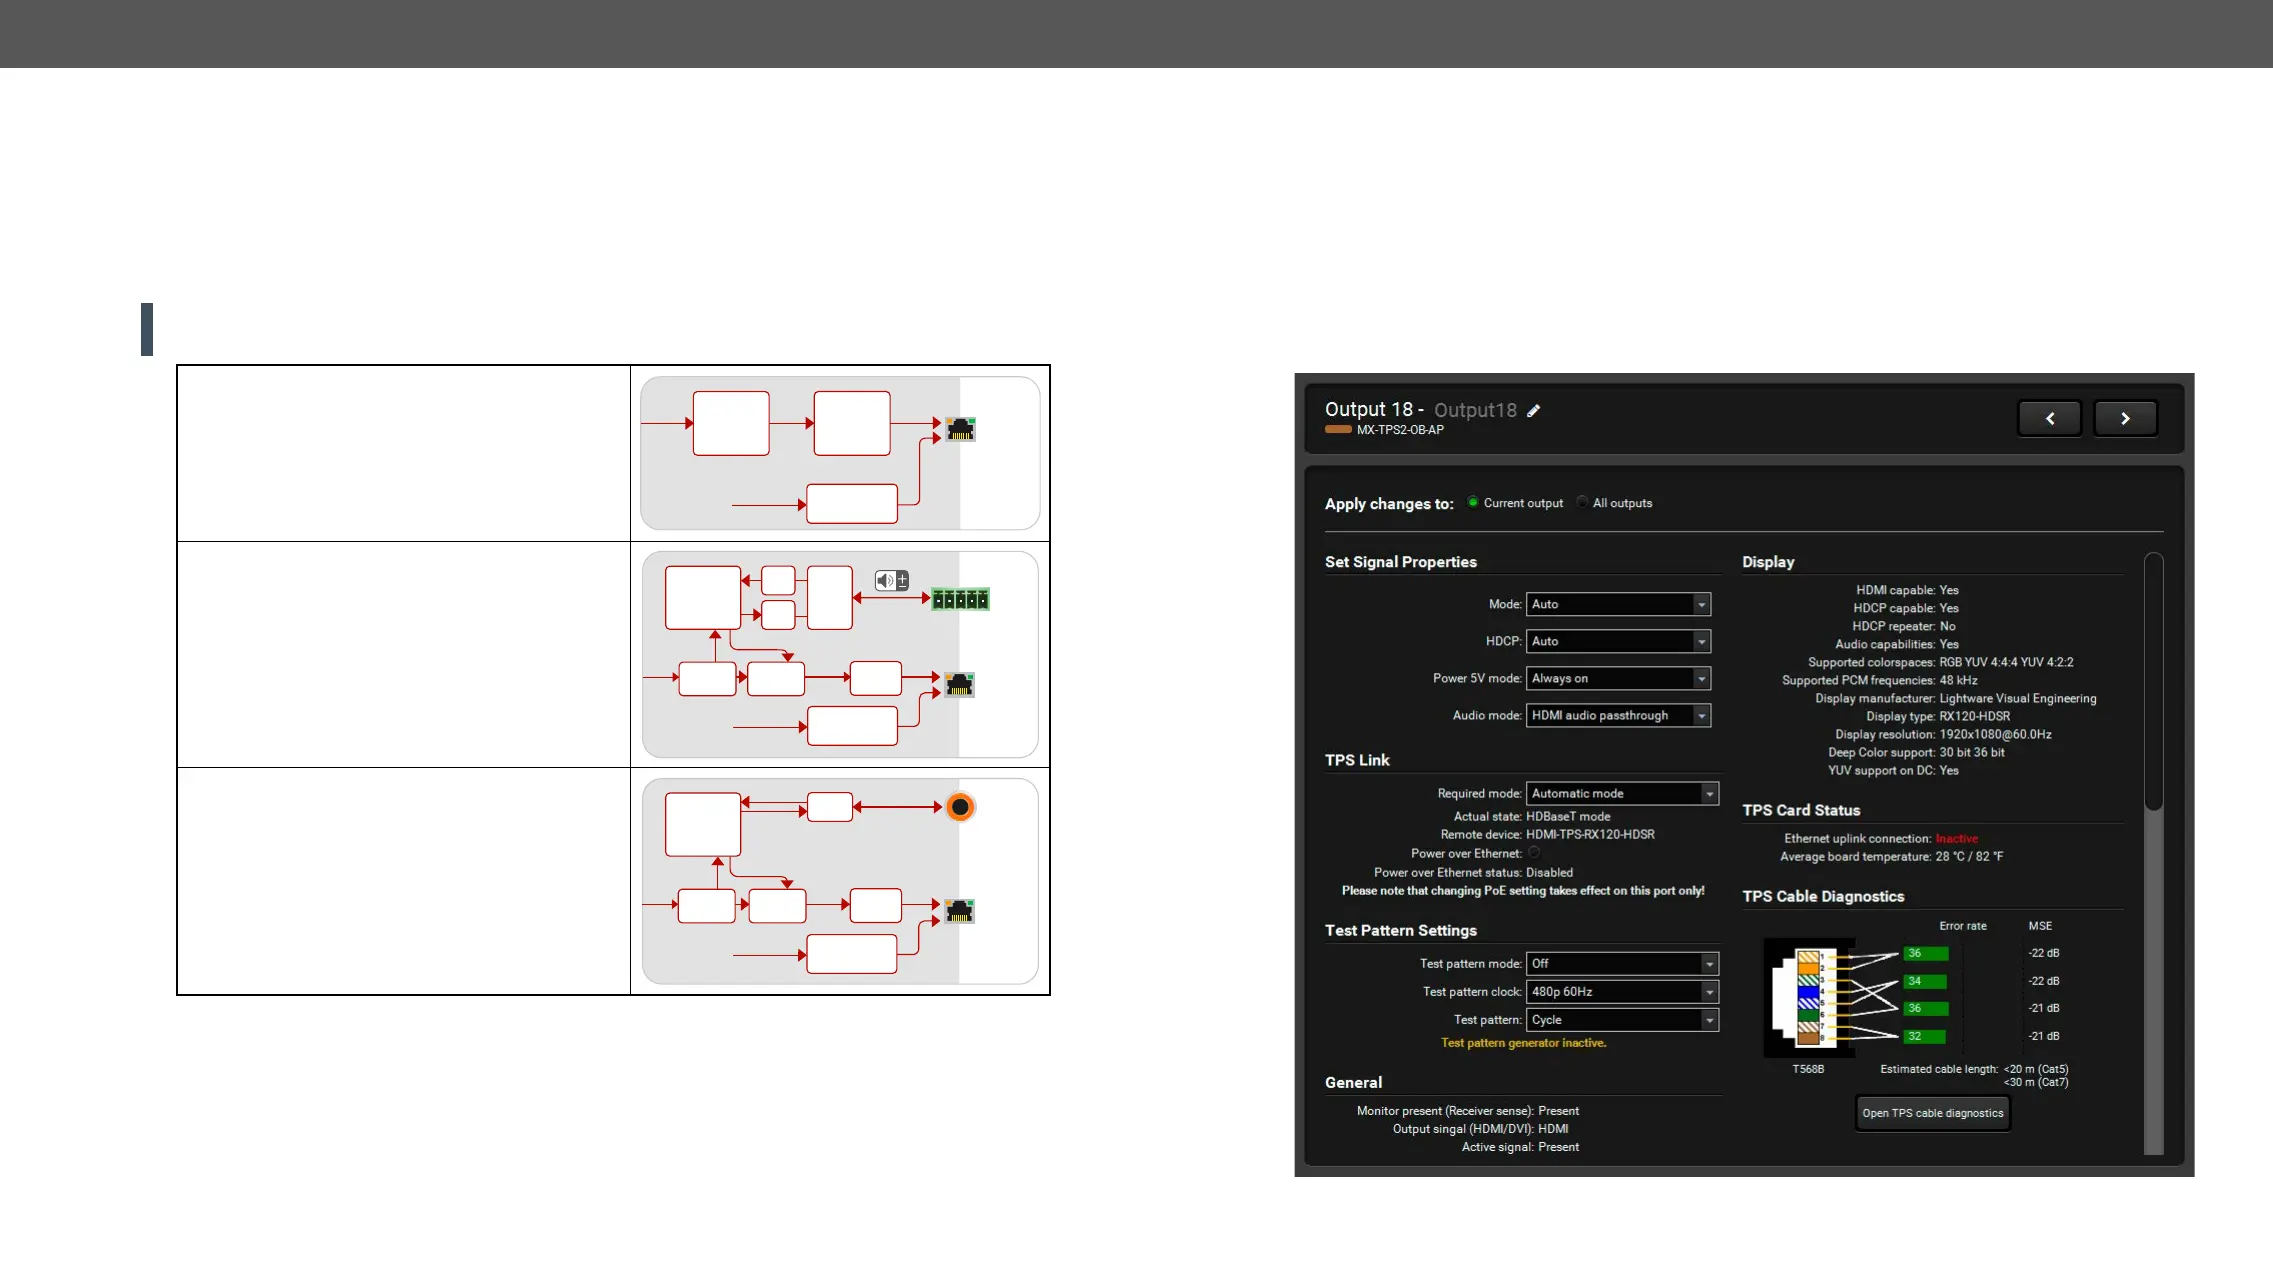
Task: Click the orange round audio jack icon
Action: 960,807
